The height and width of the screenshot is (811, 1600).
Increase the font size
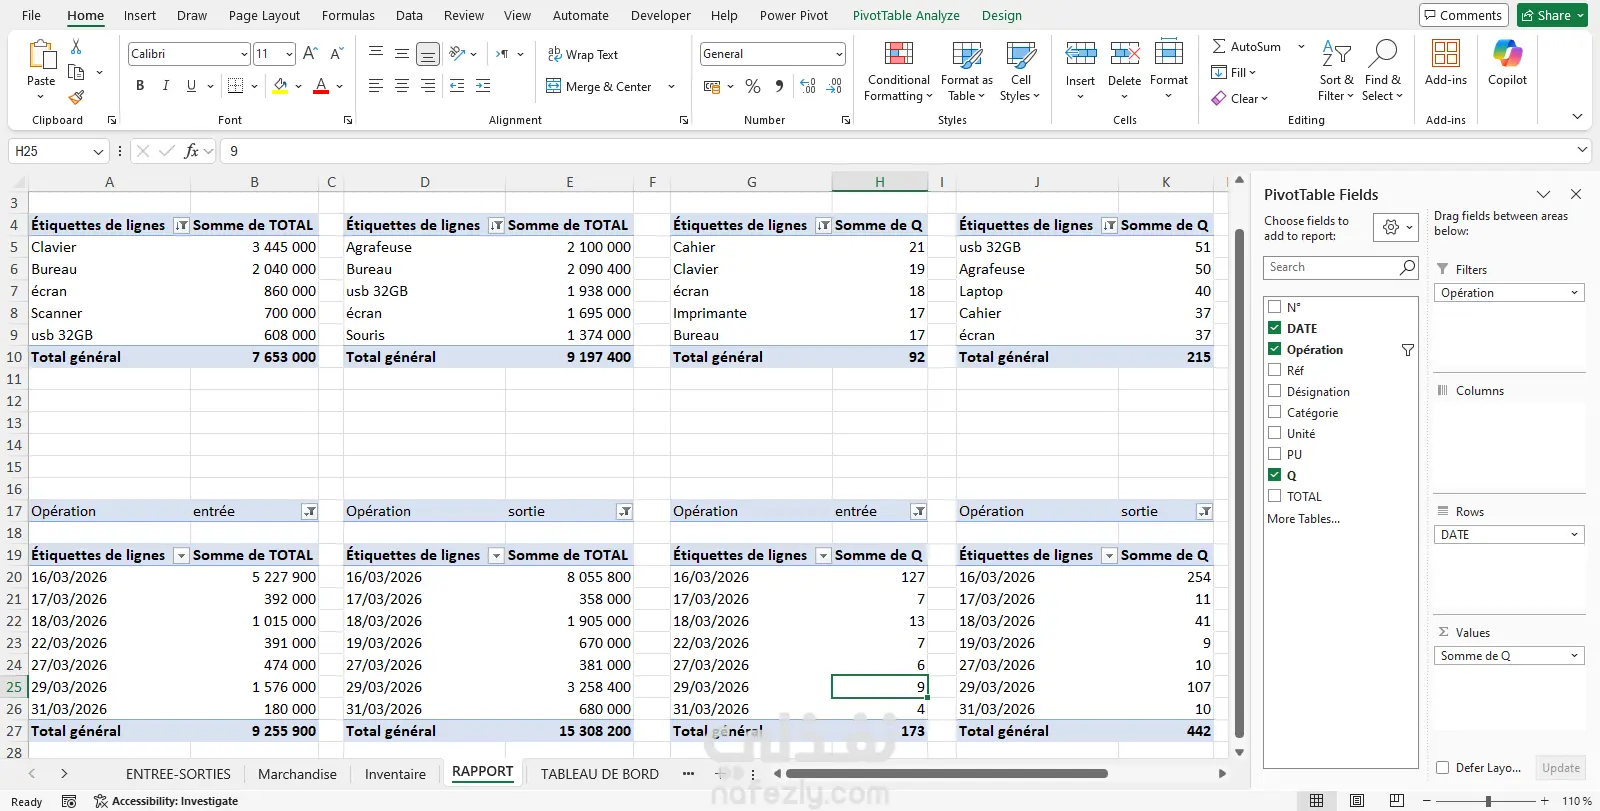pyautogui.click(x=310, y=53)
